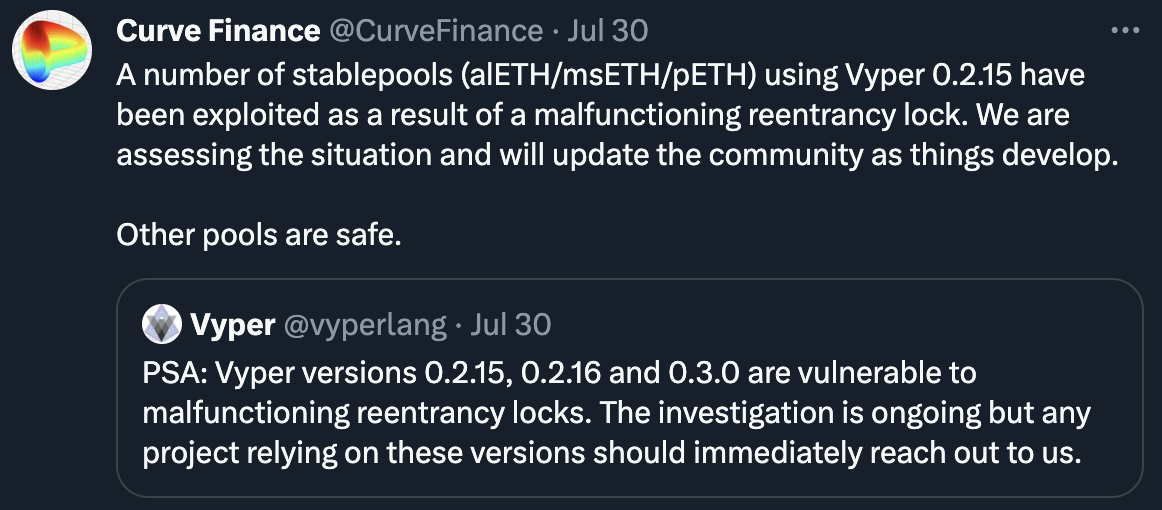This screenshot has height=510, width=1162.
Task: Click the @CurveFinance handle
Action: (x=435, y=31)
